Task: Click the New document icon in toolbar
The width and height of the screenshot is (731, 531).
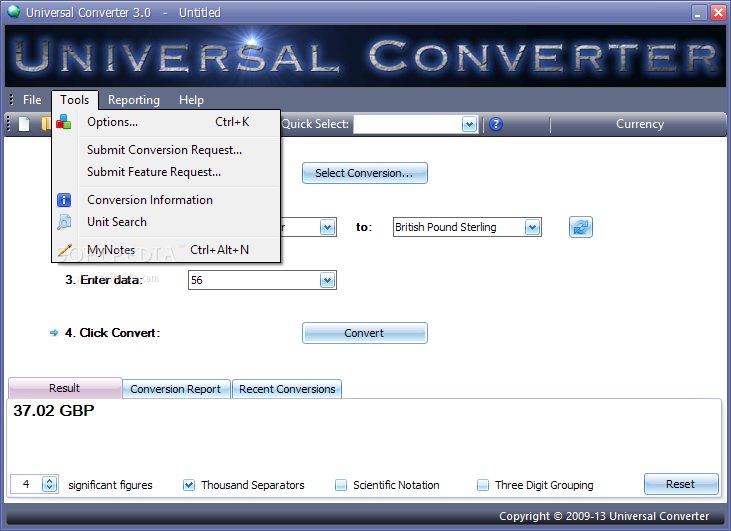Action: click(x=24, y=124)
